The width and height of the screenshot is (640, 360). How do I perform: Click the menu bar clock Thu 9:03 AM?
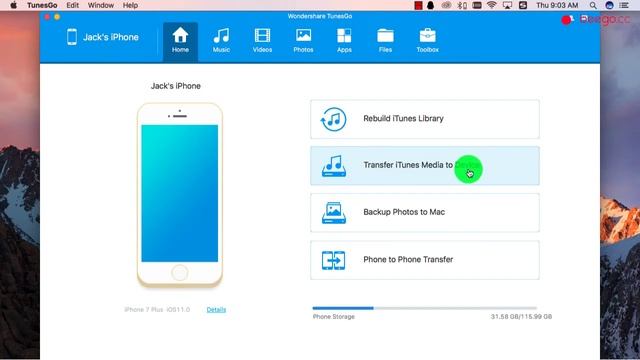pos(557,5)
